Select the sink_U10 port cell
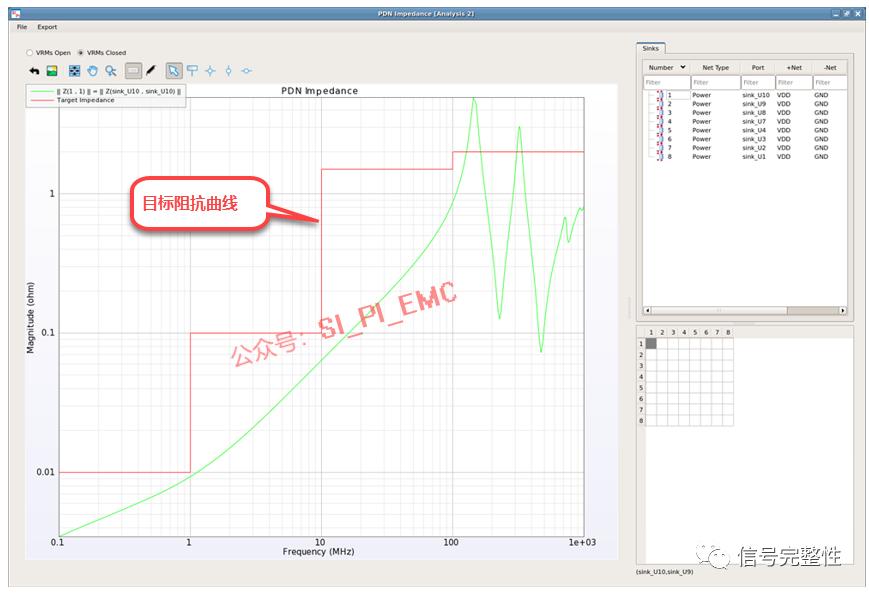The width and height of the screenshot is (869, 594). [x=755, y=95]
